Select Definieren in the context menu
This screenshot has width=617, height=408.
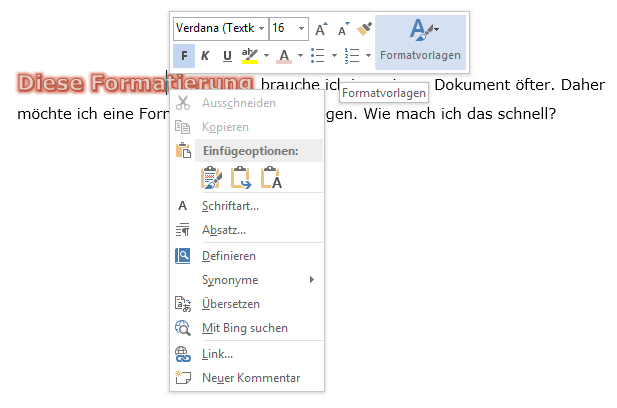(x=247, y=256)
